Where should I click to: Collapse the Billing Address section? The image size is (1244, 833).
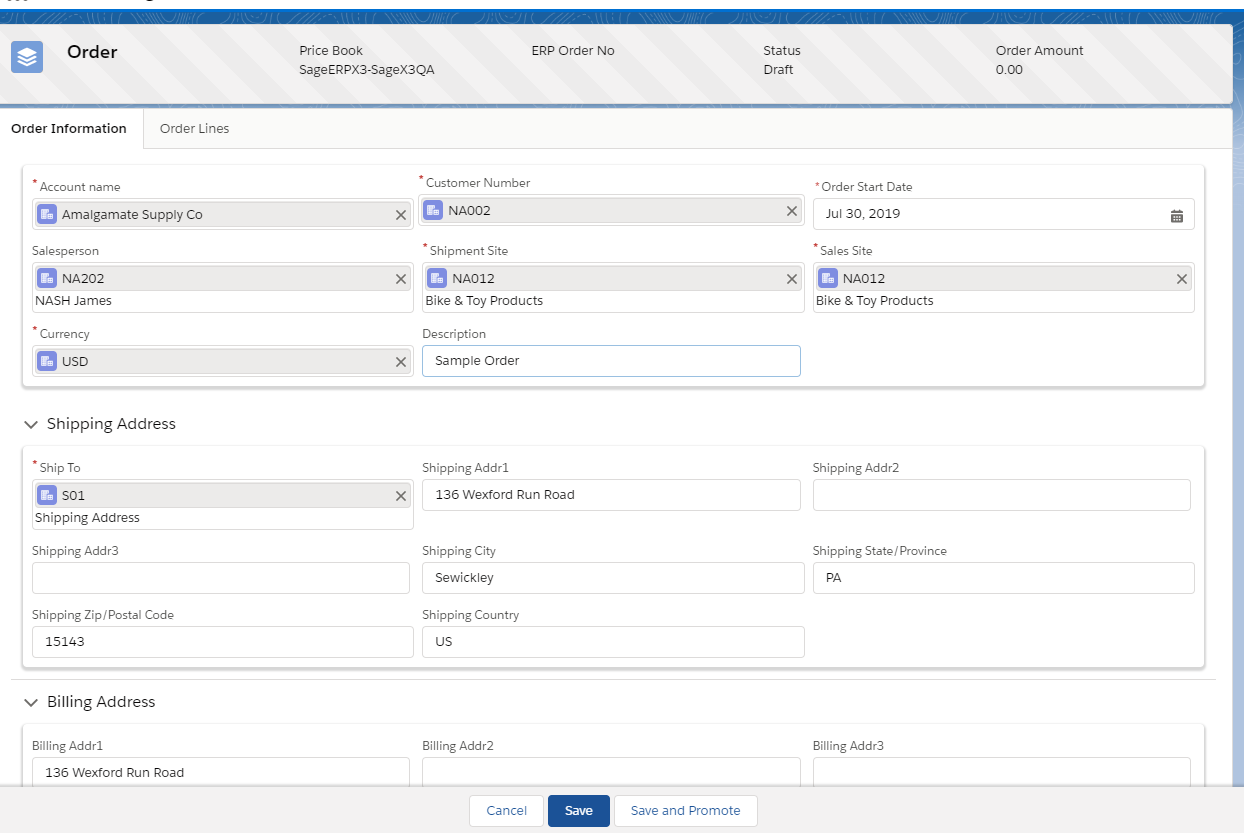click(x=31, y=703)
